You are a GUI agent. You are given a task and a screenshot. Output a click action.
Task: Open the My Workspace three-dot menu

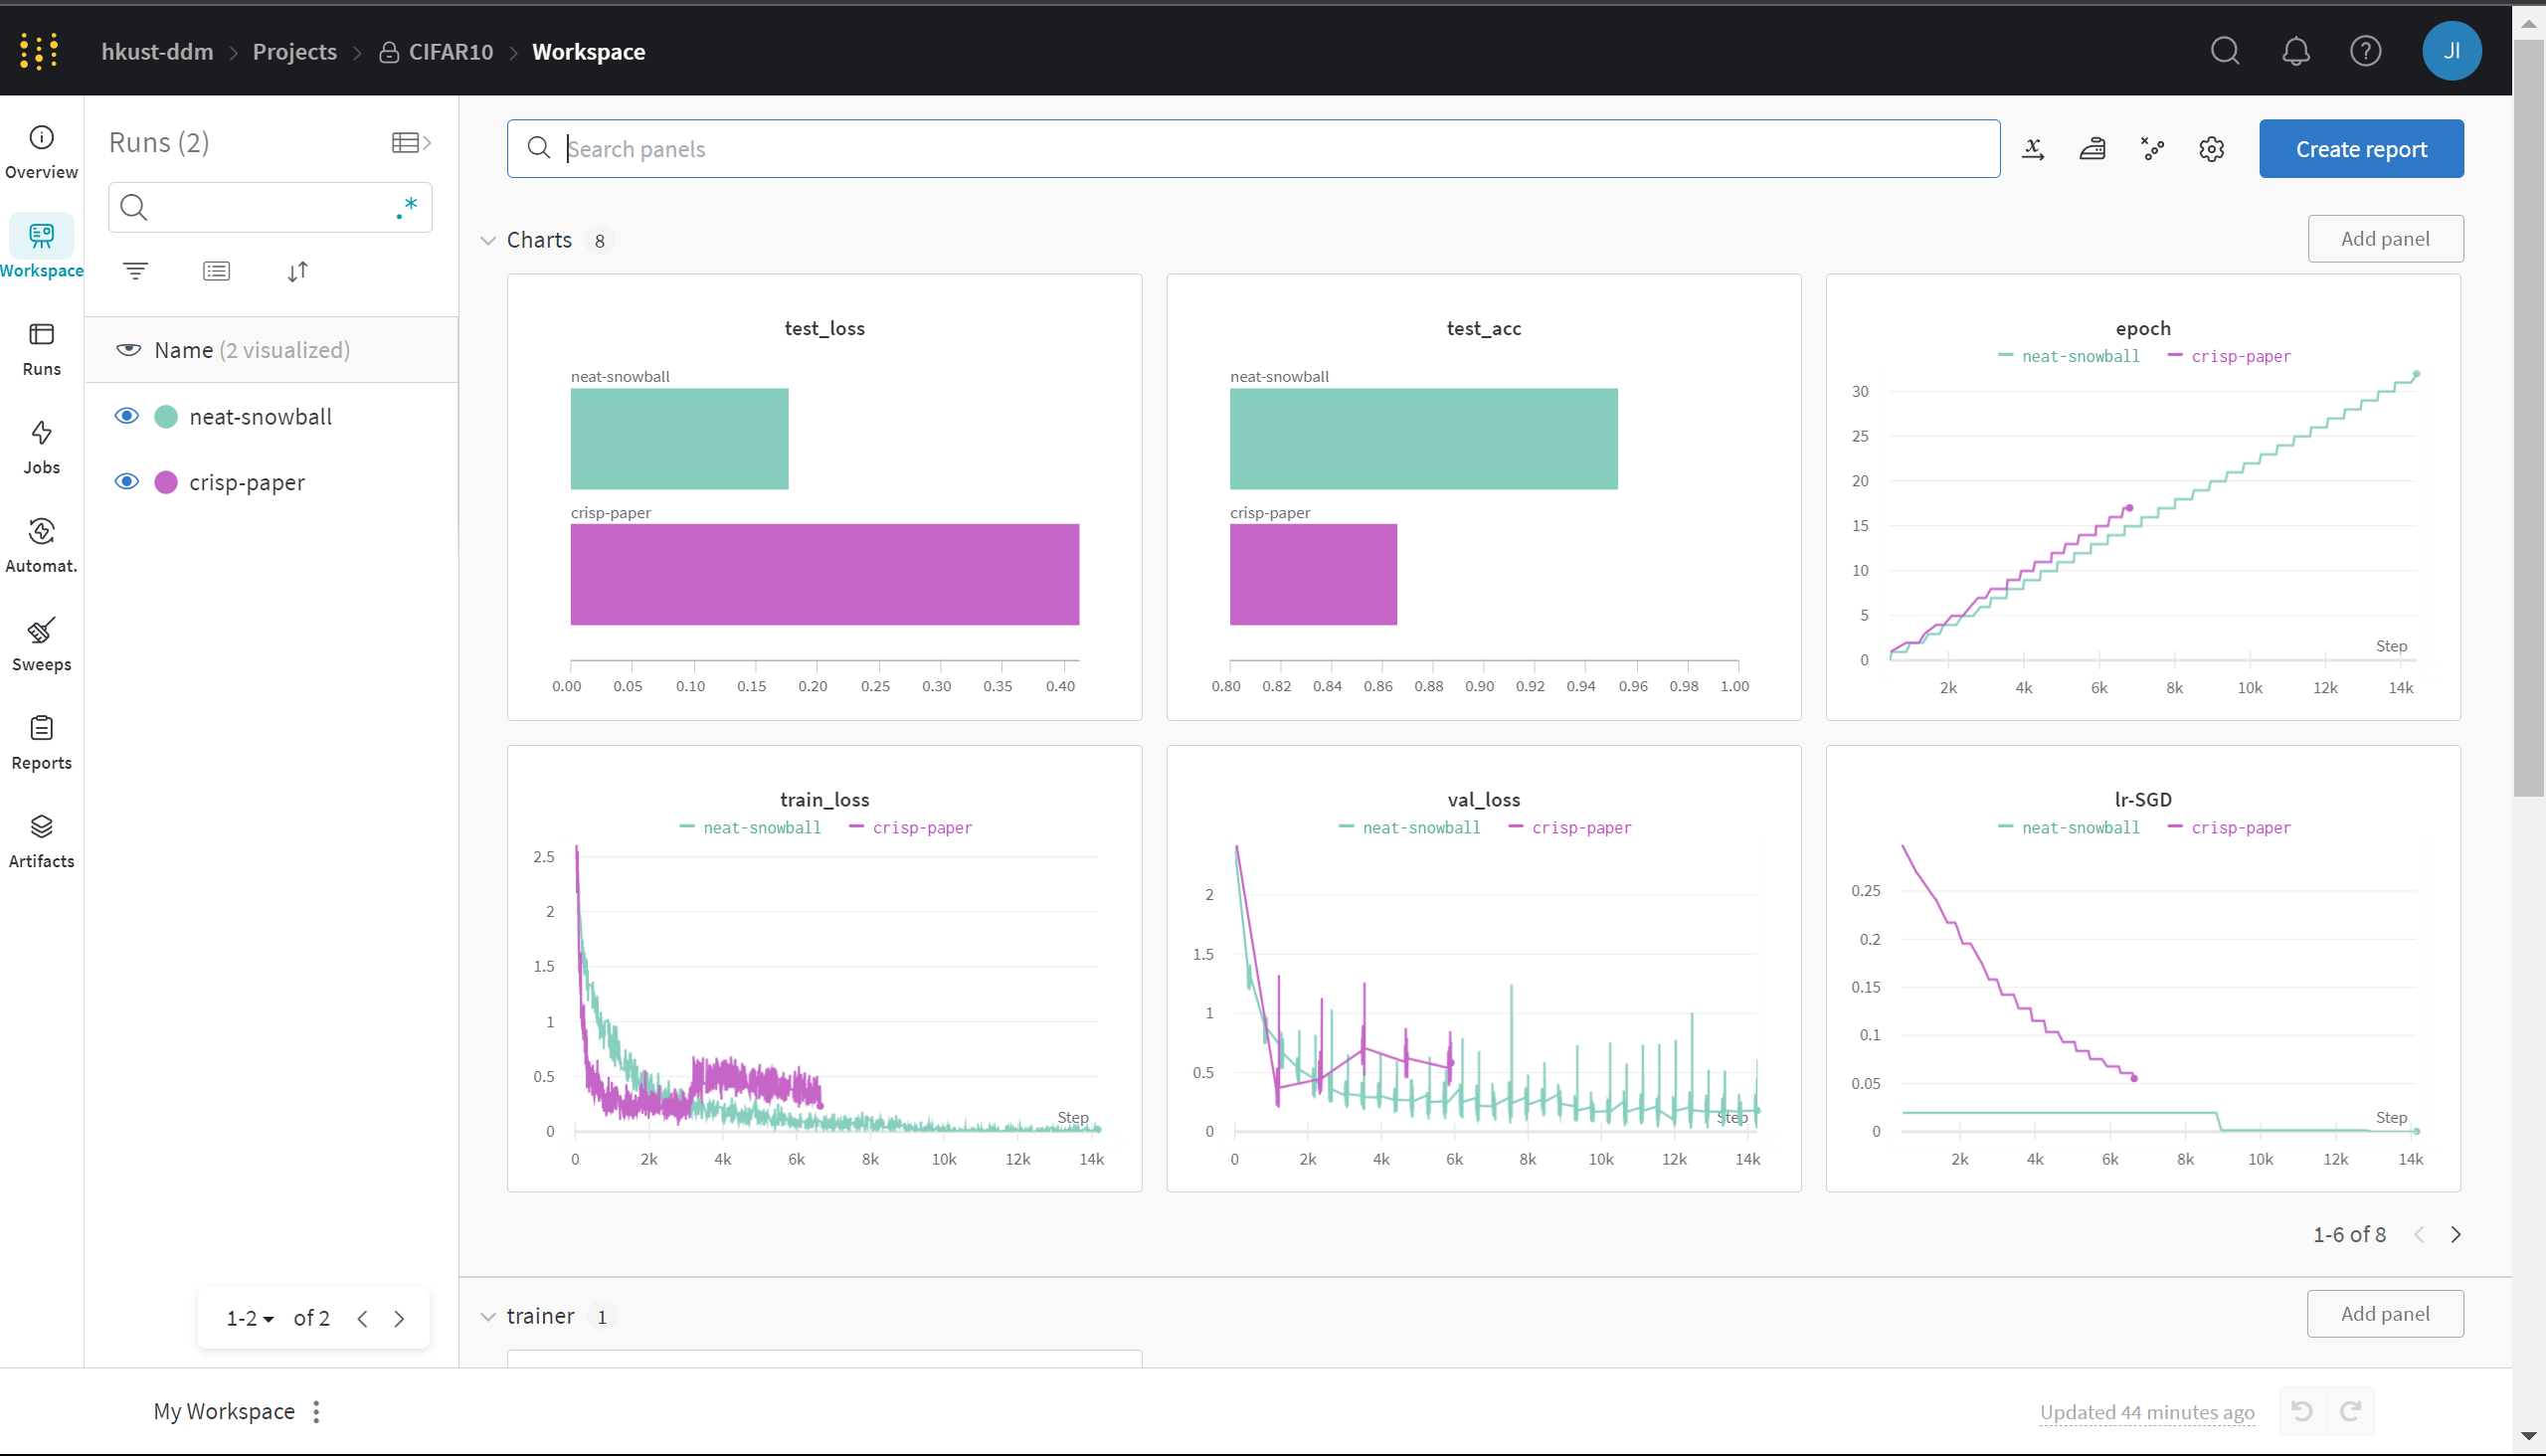coord(316,1411)
